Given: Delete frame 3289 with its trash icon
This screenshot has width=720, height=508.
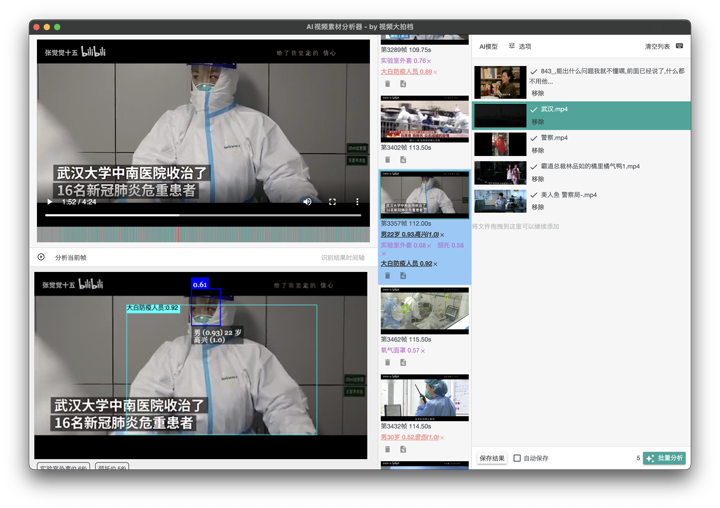Looking at the screenshot, I should (x=388, y=84).
